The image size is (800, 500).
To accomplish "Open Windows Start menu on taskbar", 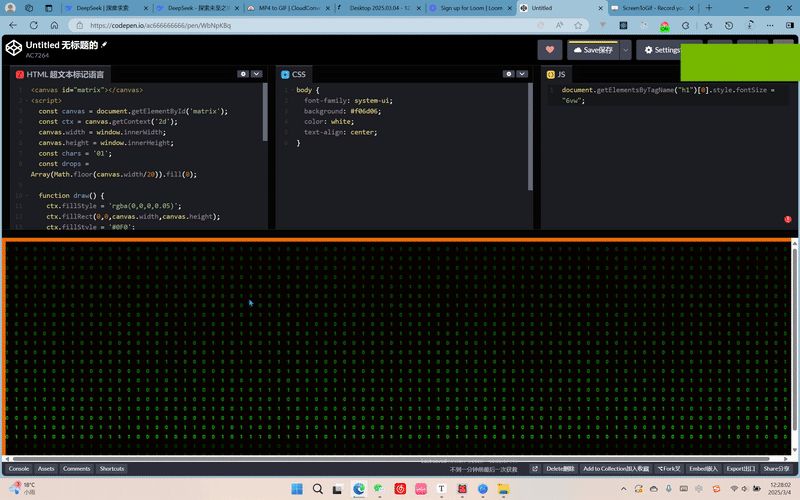I will (x=296, y=489).
